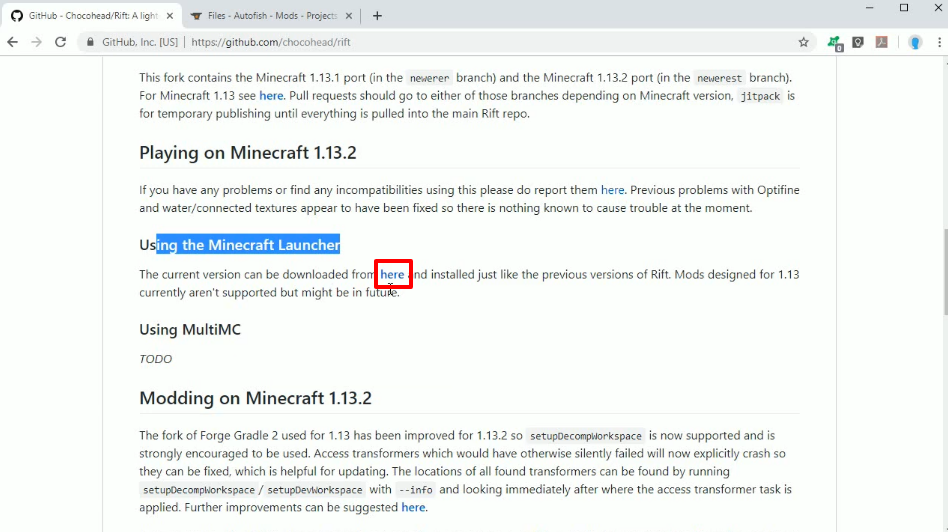Open a new browser tab
The height and width of the screenshot is (532, 948).
coord(377,16)
